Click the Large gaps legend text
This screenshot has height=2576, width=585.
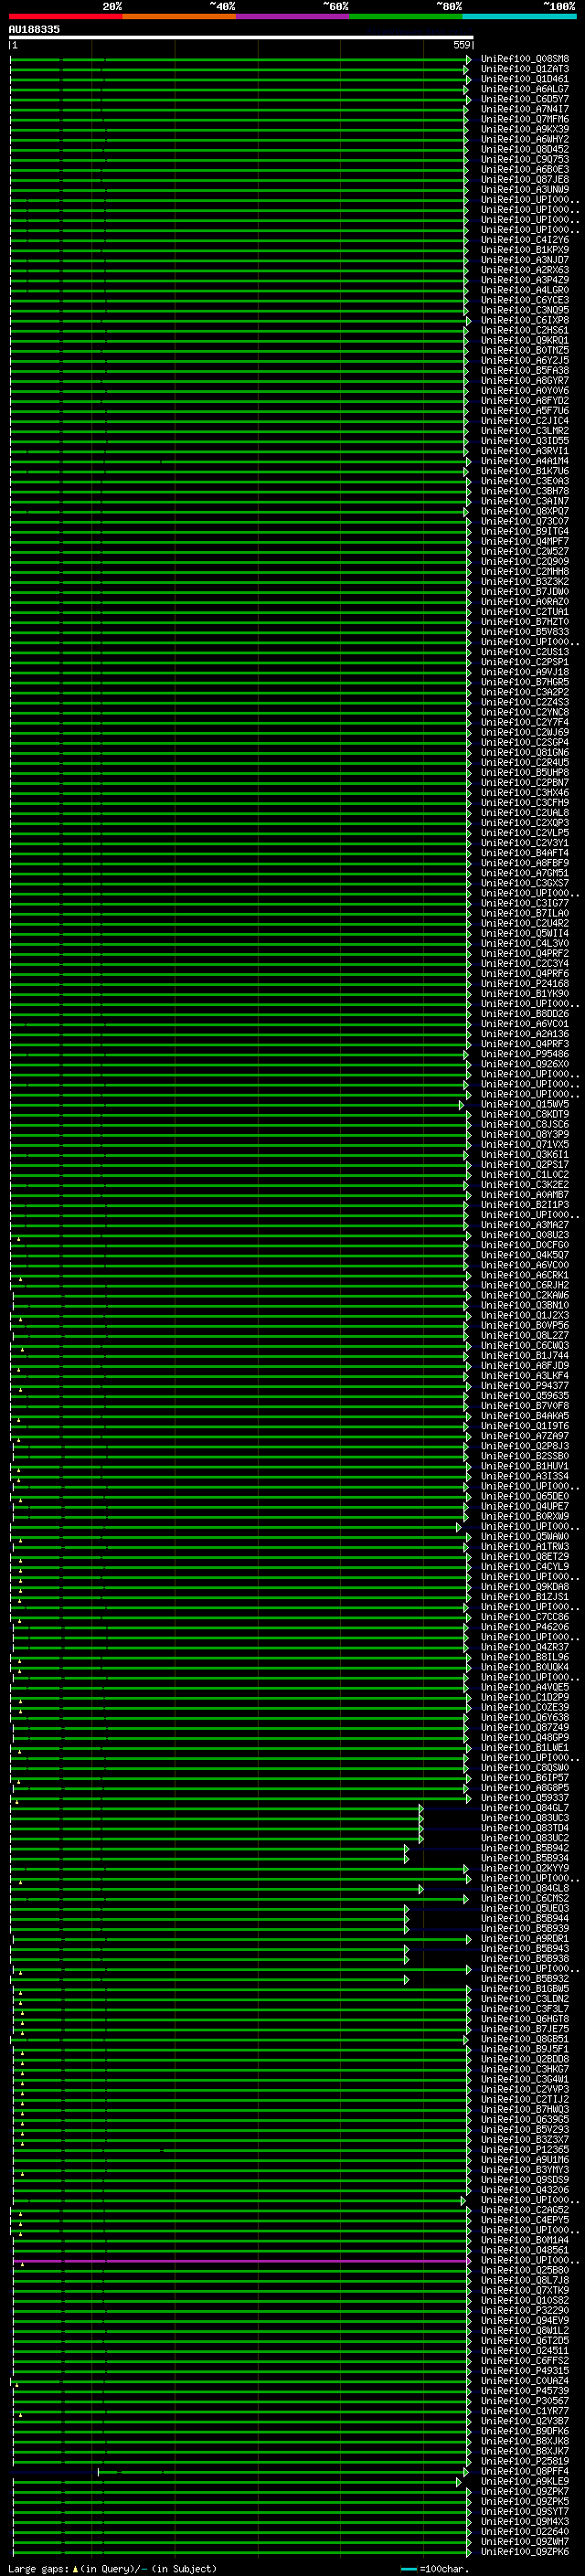pos(38,2569)
